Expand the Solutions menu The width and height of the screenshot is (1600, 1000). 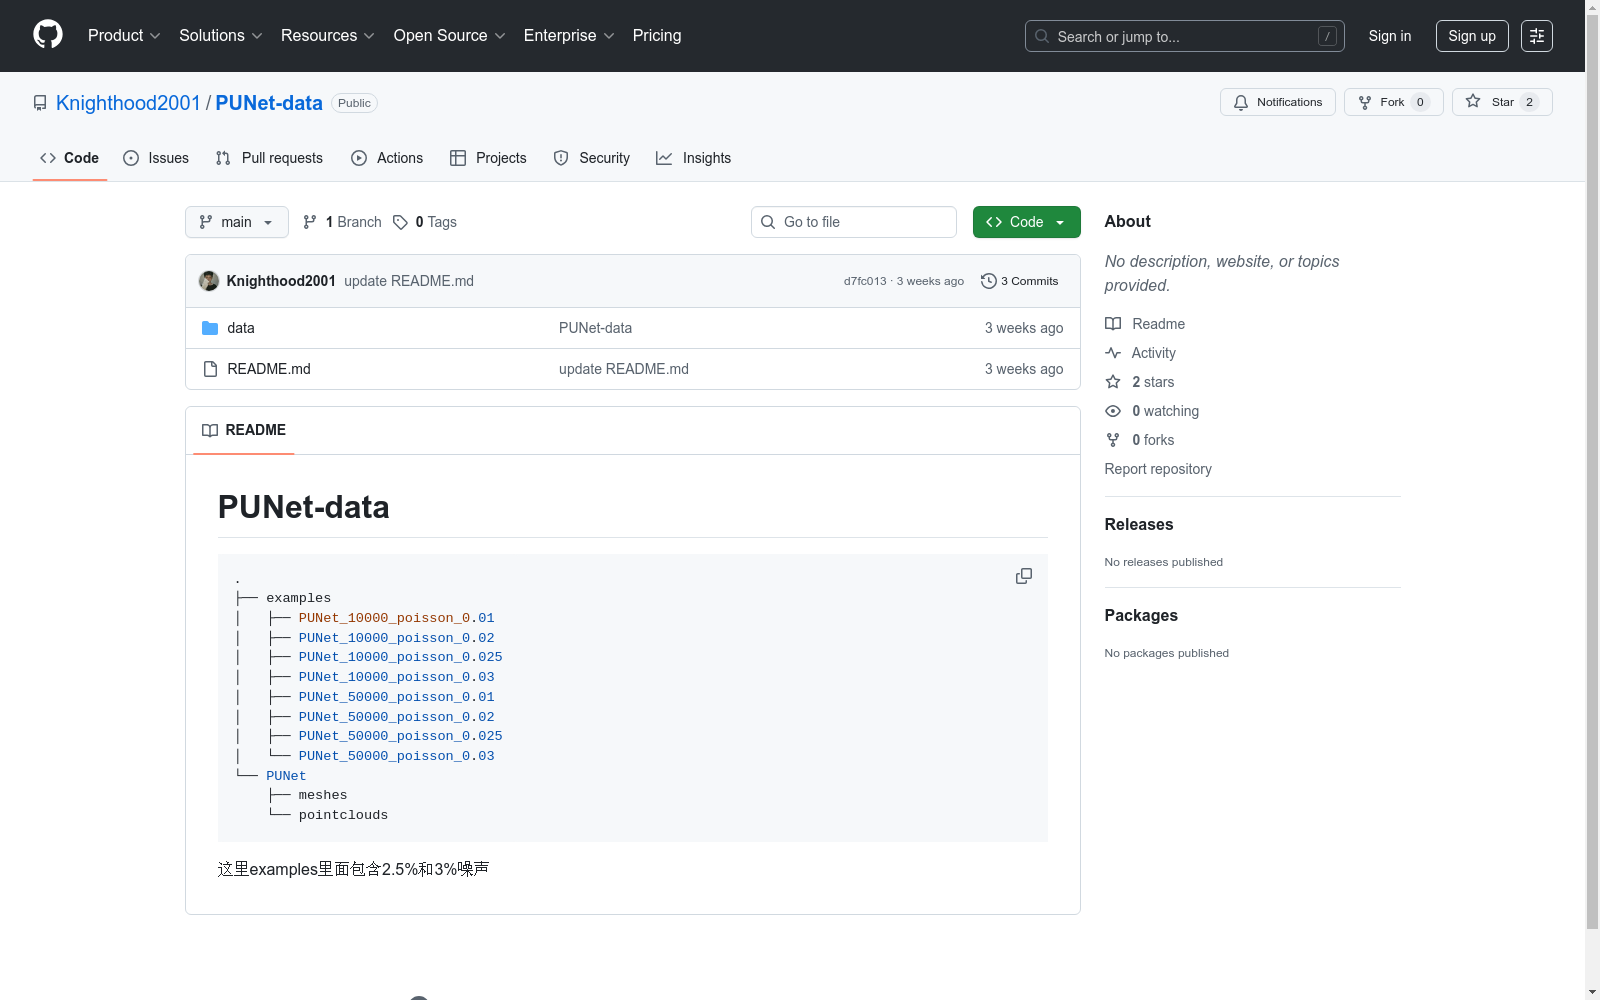tap(221, 36)
